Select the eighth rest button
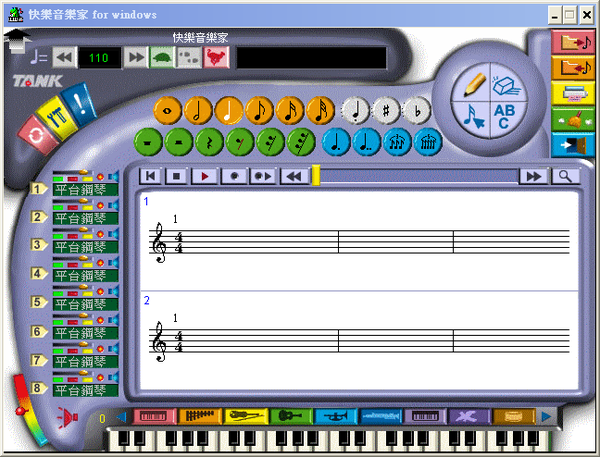This screenshot has width=600, height=457. pos(240,142)
